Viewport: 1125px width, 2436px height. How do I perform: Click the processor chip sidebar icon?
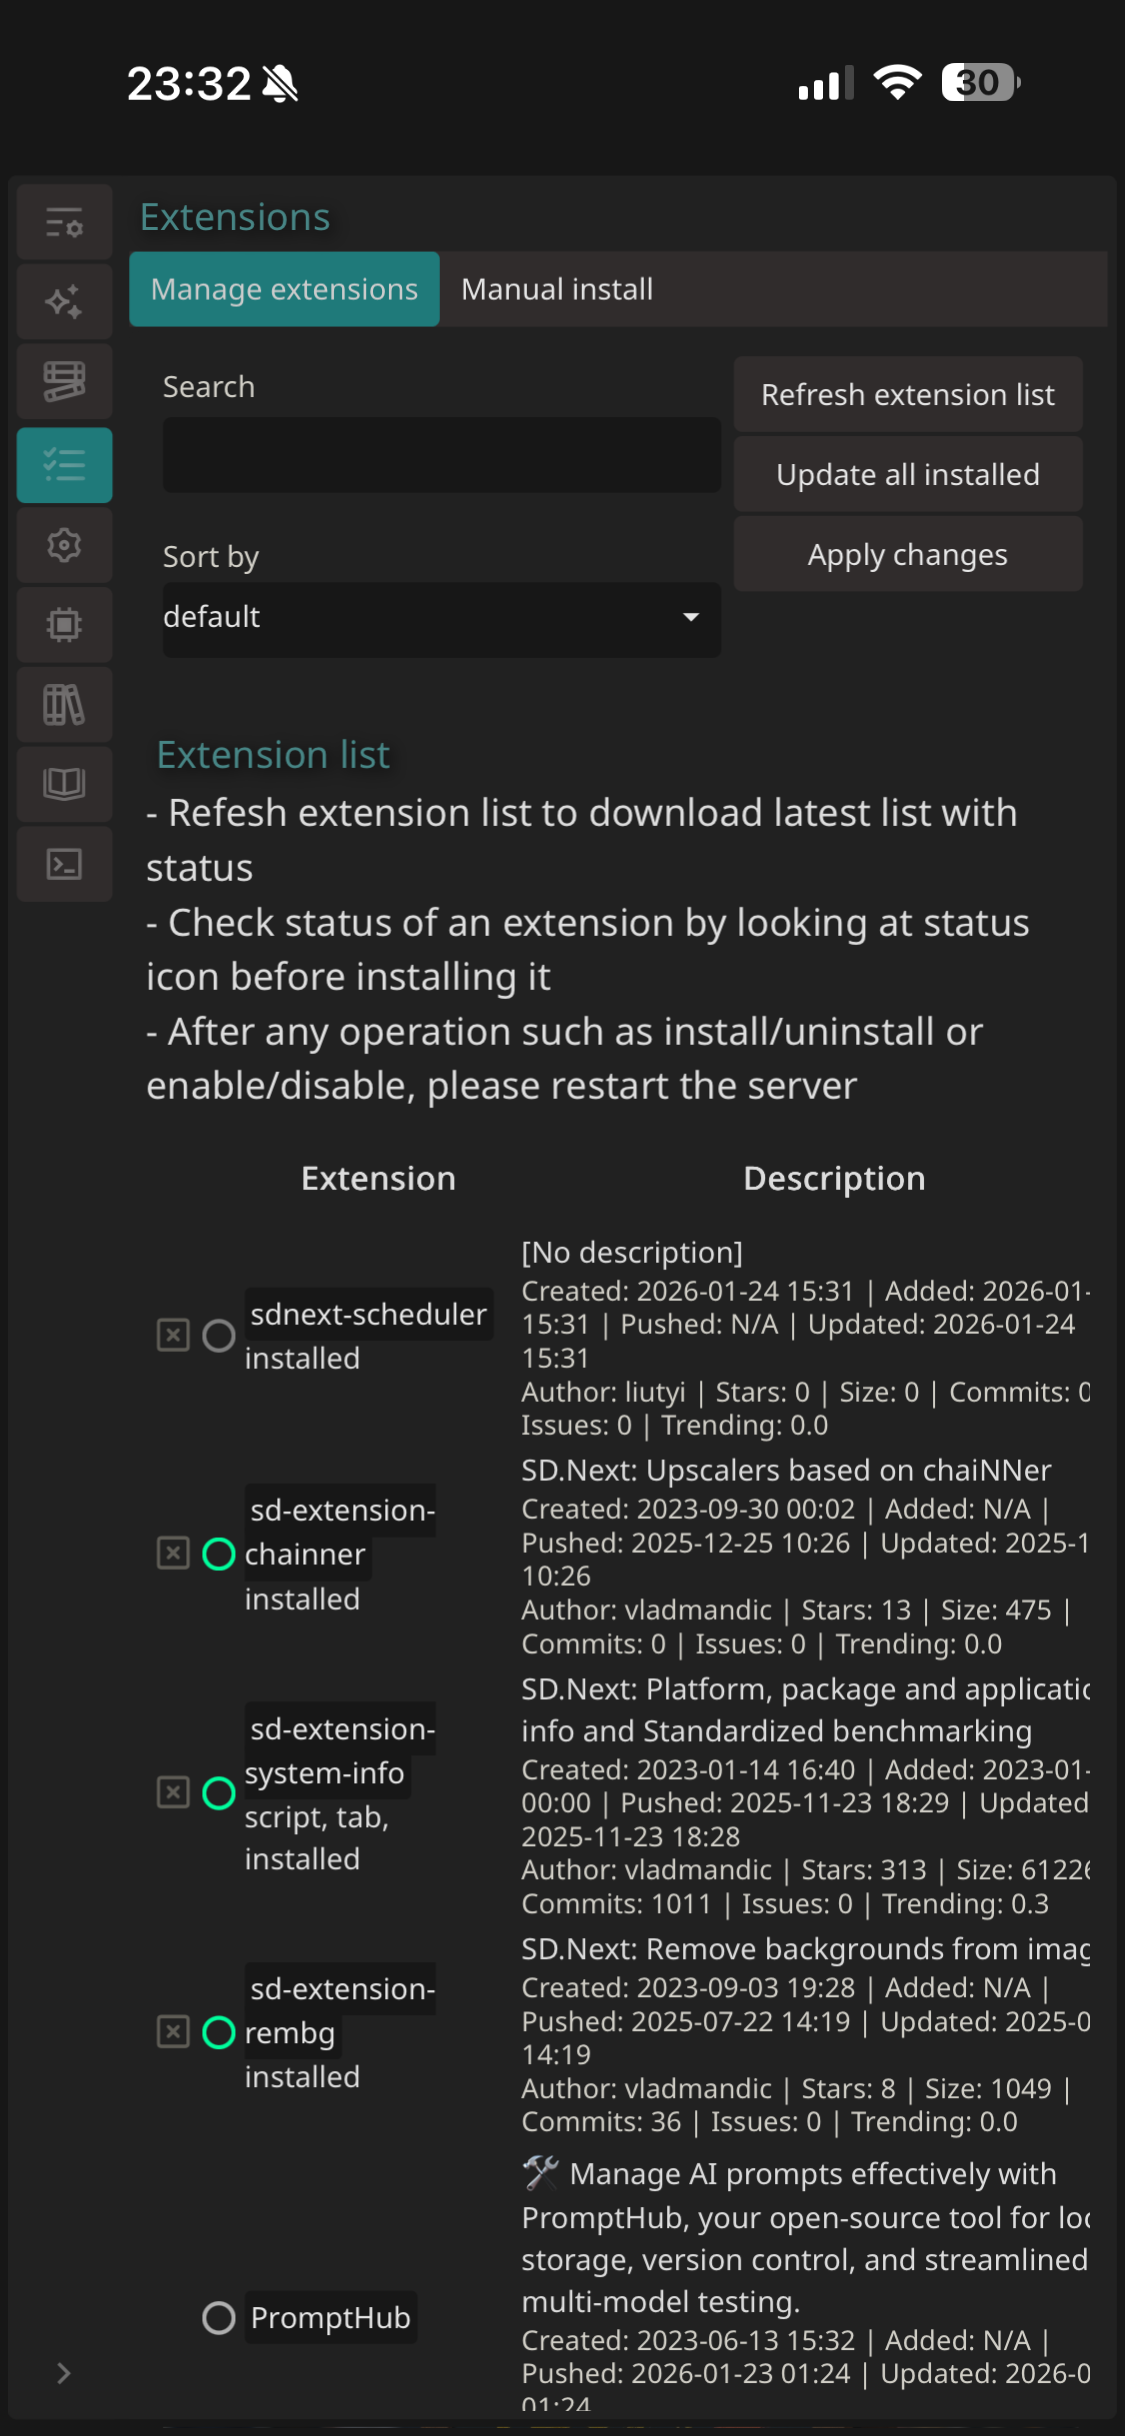pos(64,625)
